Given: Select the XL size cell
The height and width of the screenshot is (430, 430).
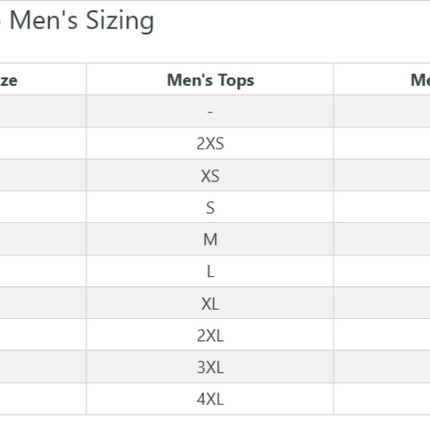Looking at the screenshot, I should click(x=210, y=303).
